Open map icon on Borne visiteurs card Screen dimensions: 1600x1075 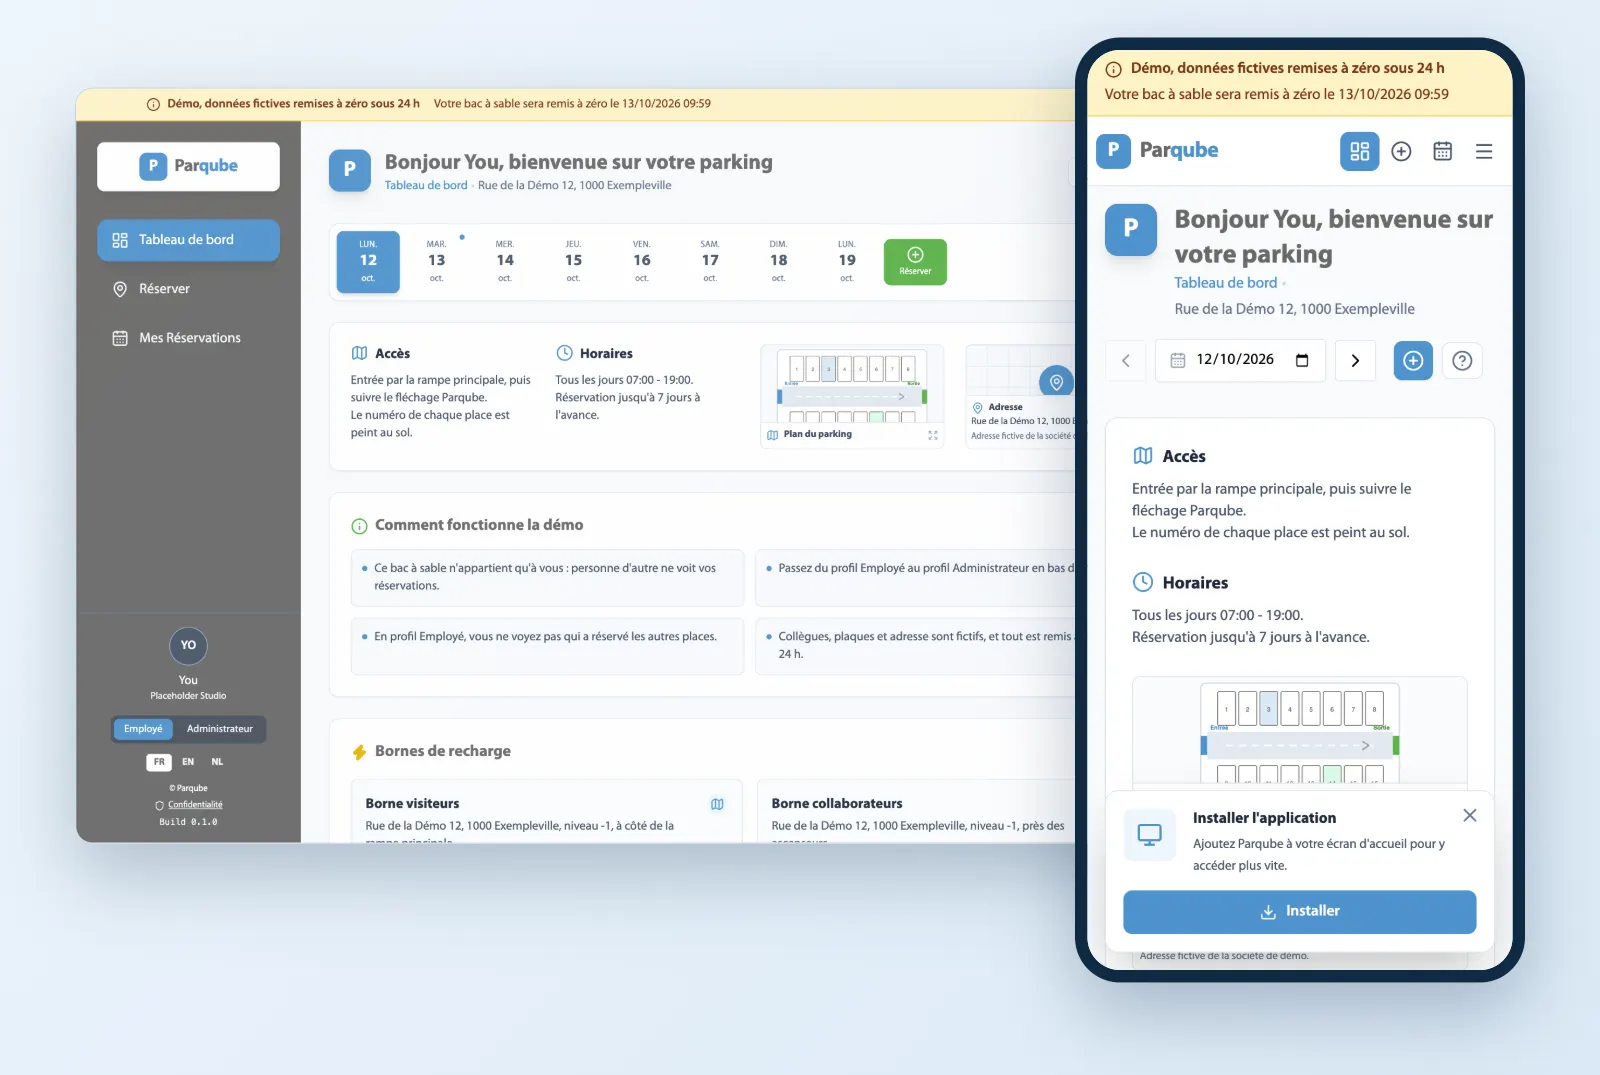tap(717, 804)
